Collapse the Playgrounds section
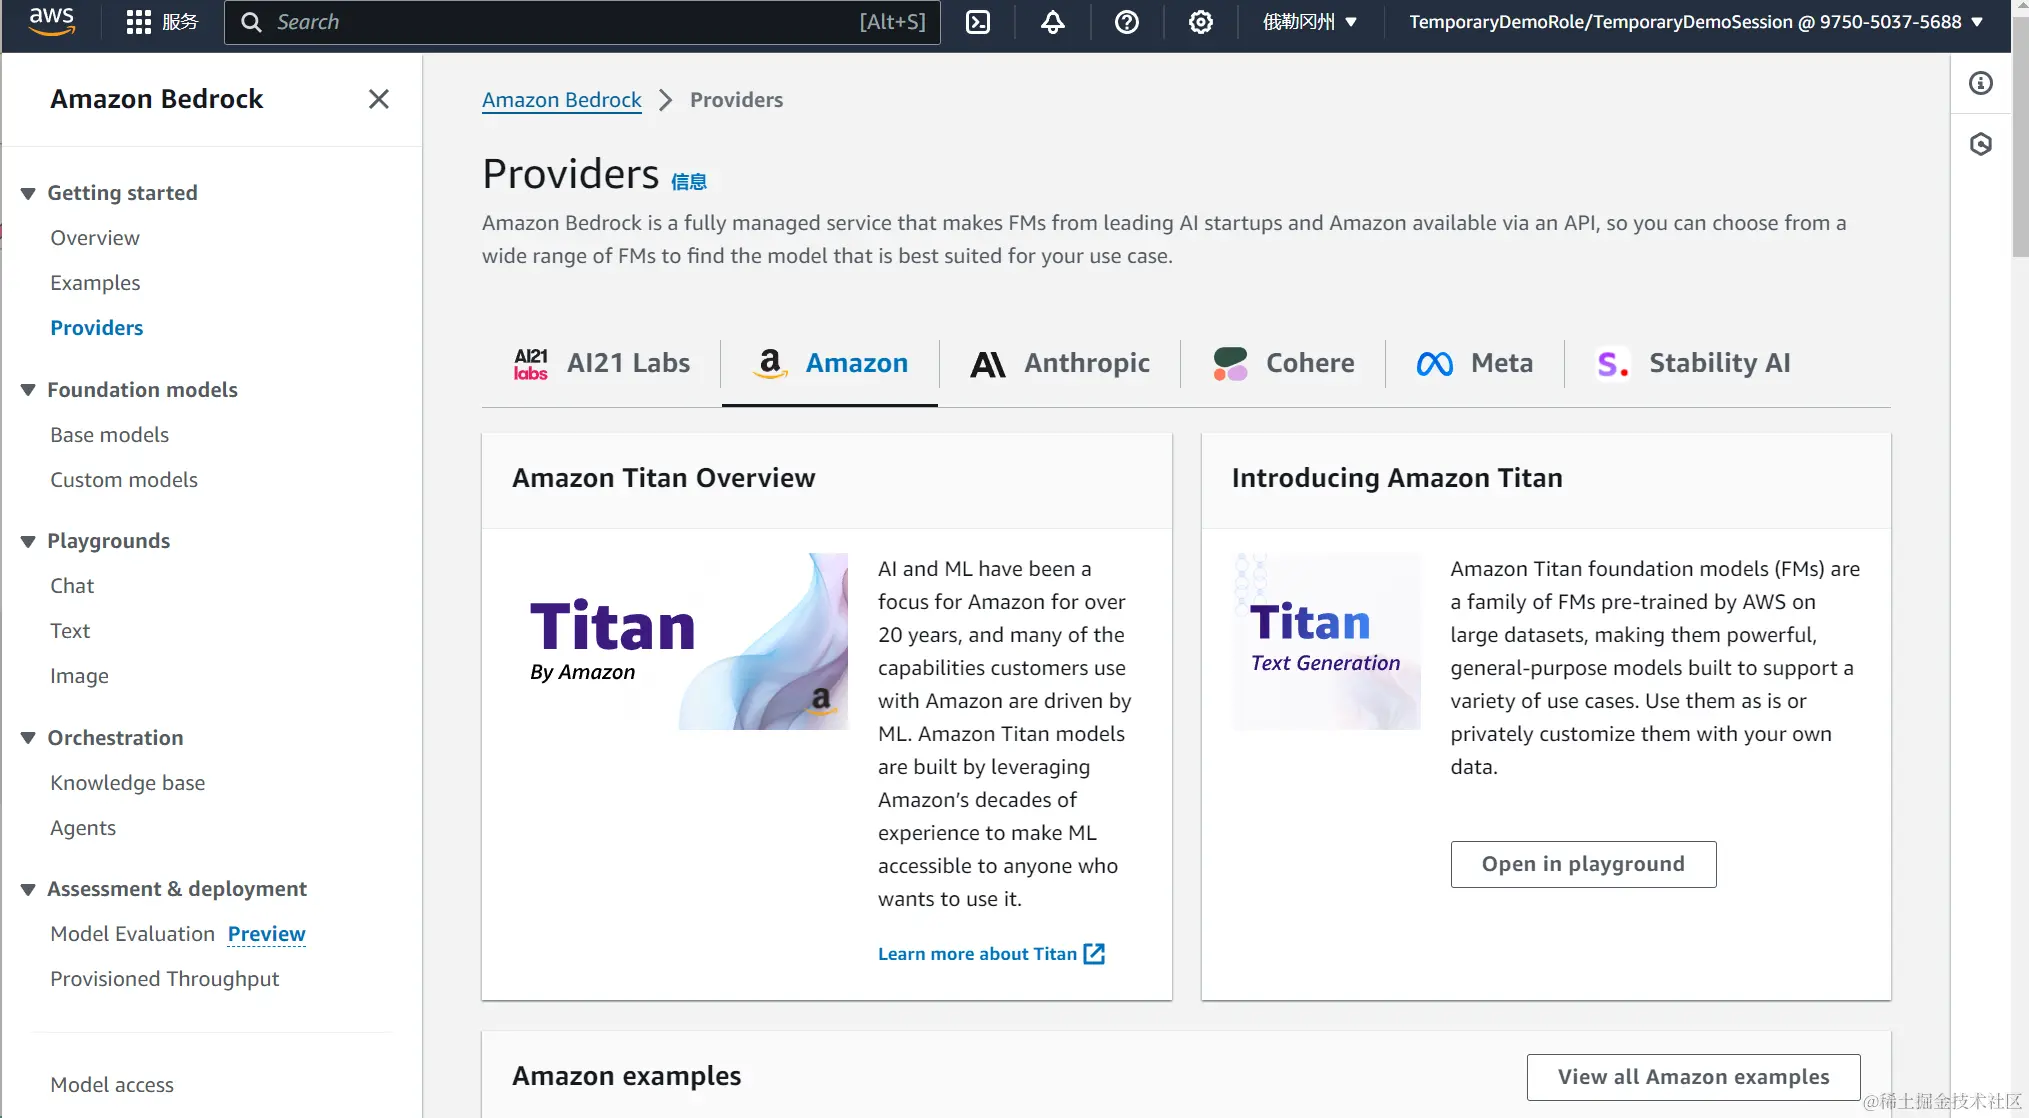This screenshot has height=1118, width=2029. tap(28, 541)
